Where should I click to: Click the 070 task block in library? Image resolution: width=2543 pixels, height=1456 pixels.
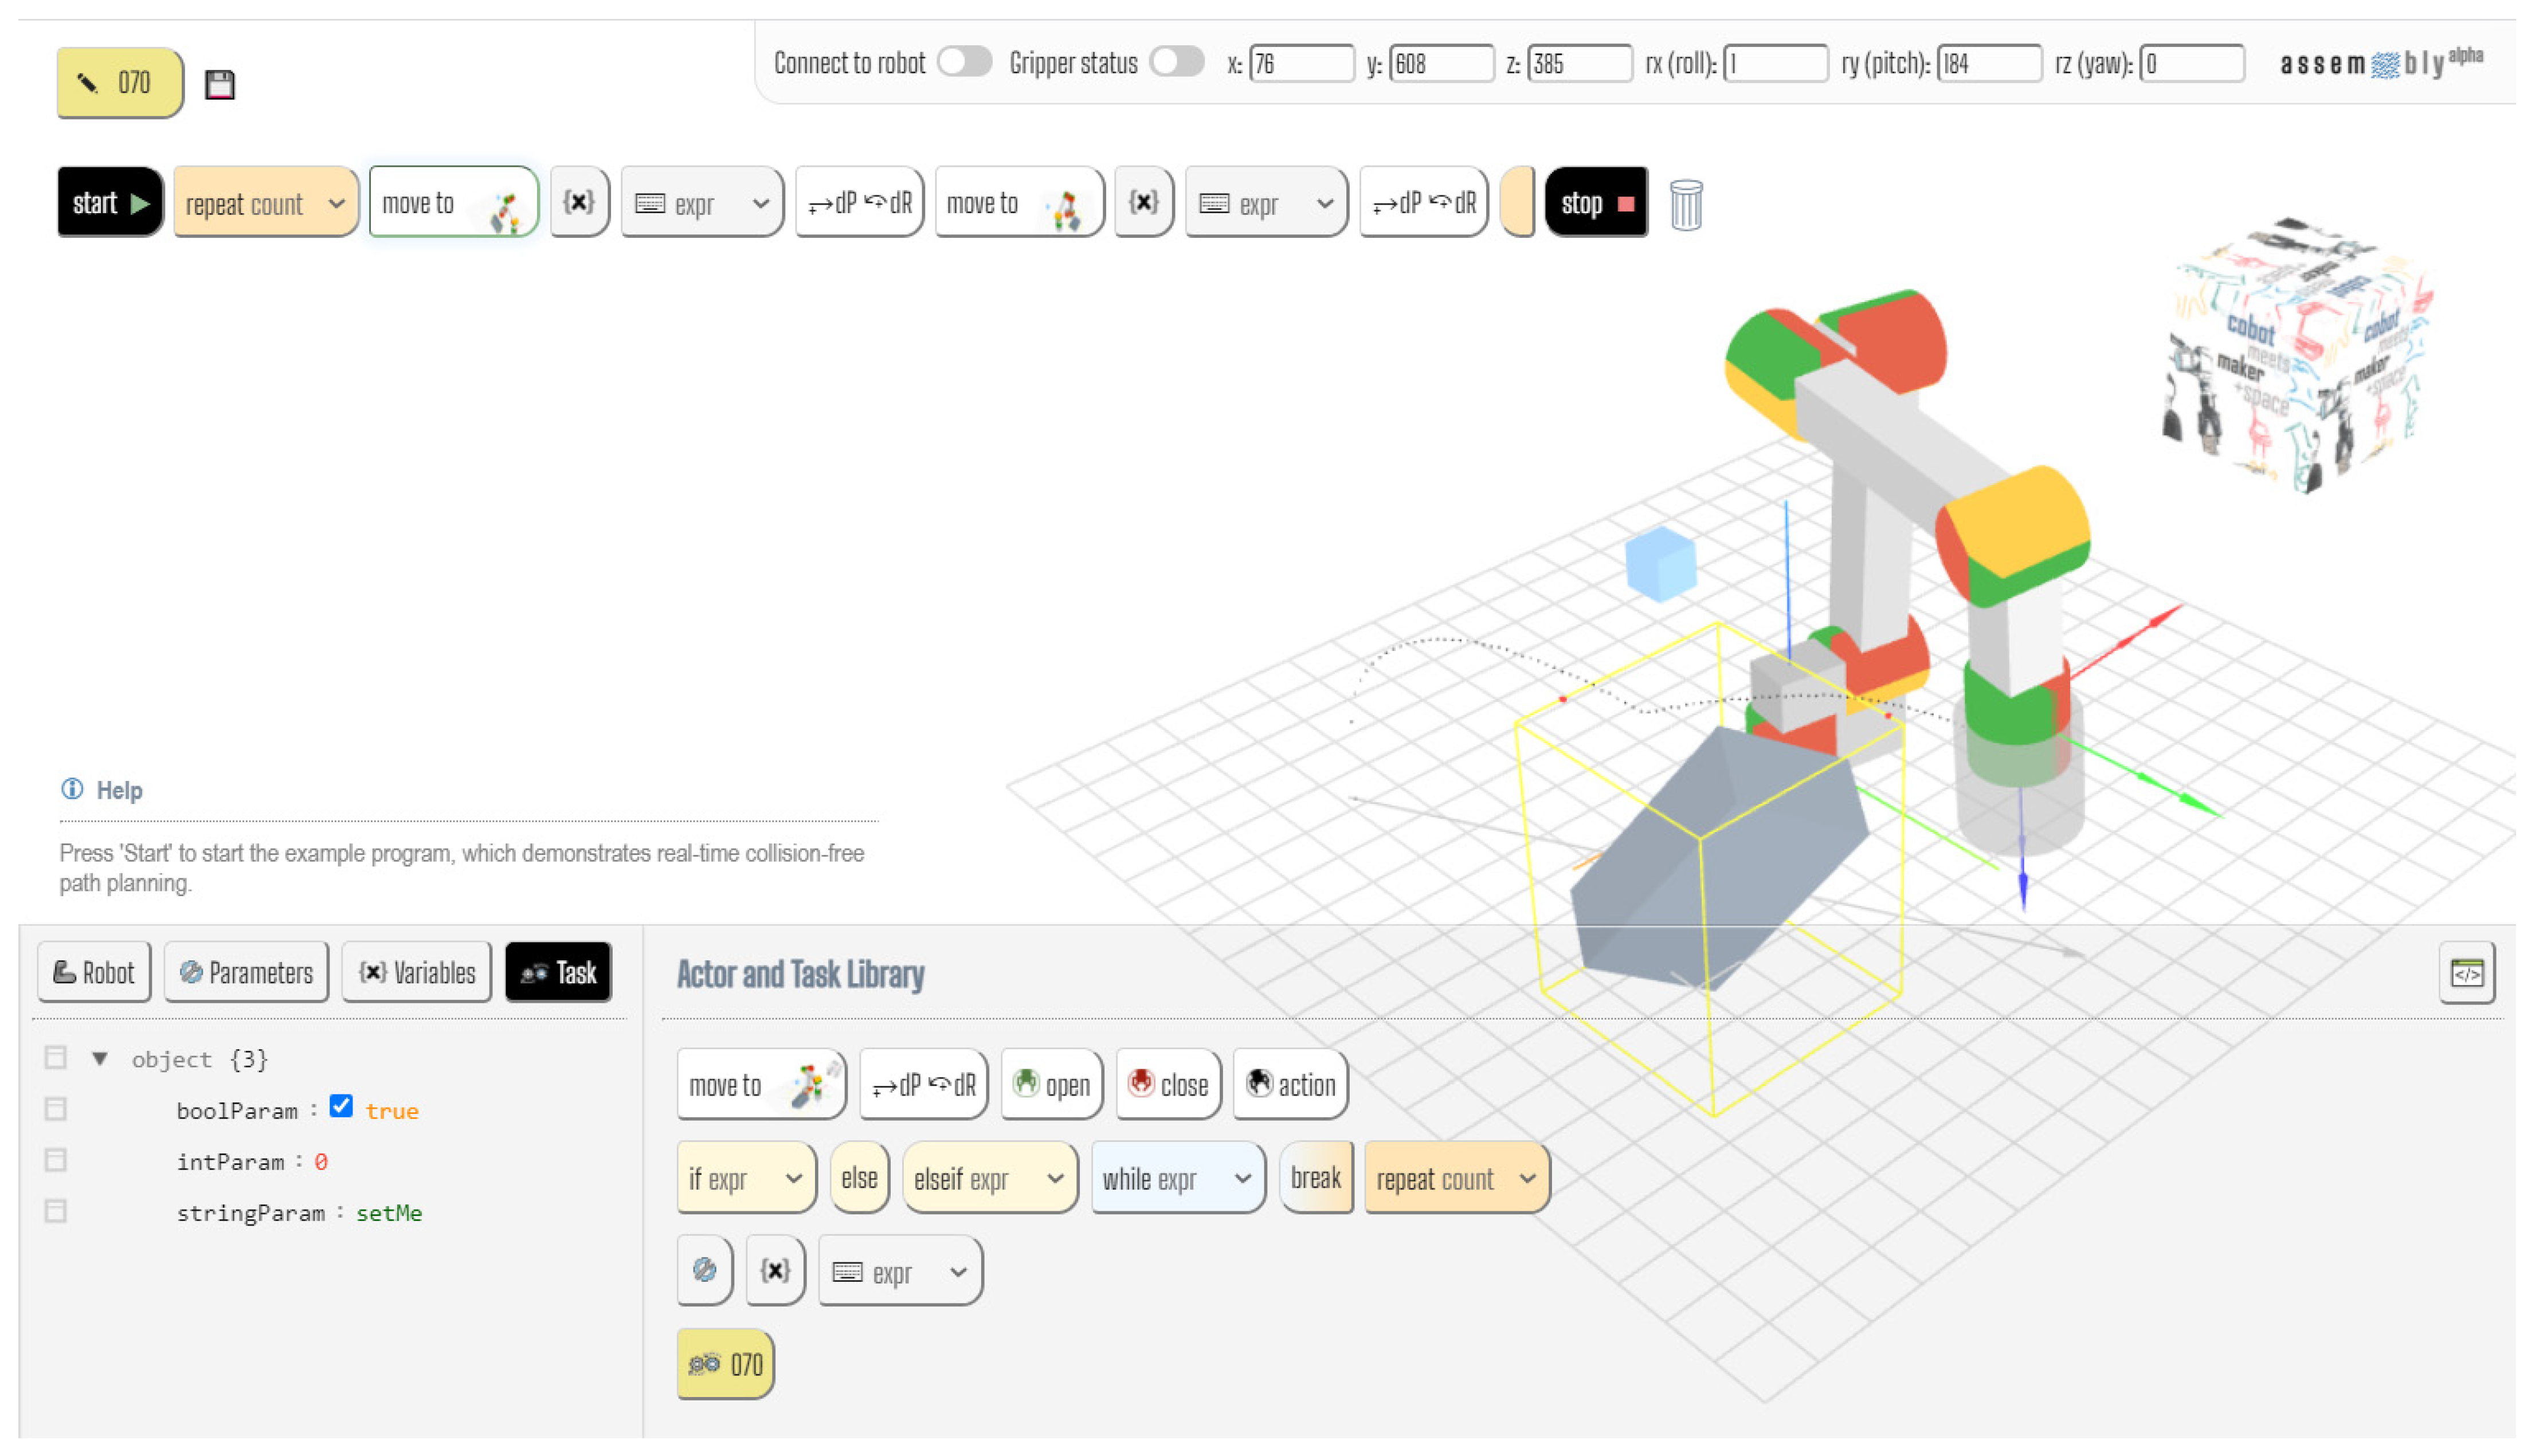point(725,1364)
